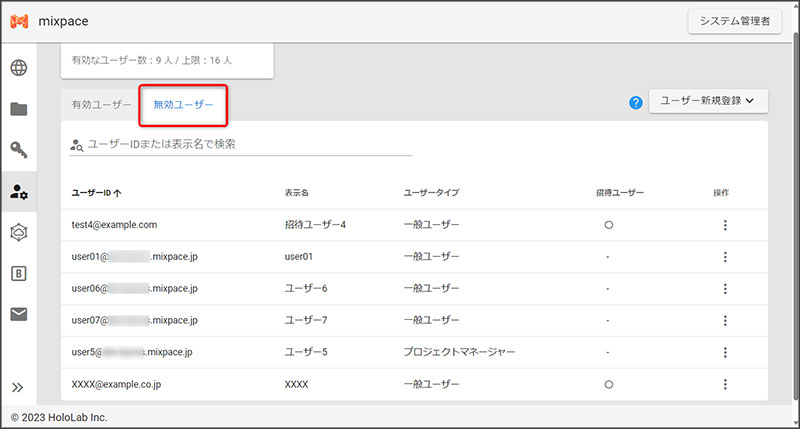Open three-dot menu for ユーザー5 row
Screen dimensions: 800x429
coord(725,352)
